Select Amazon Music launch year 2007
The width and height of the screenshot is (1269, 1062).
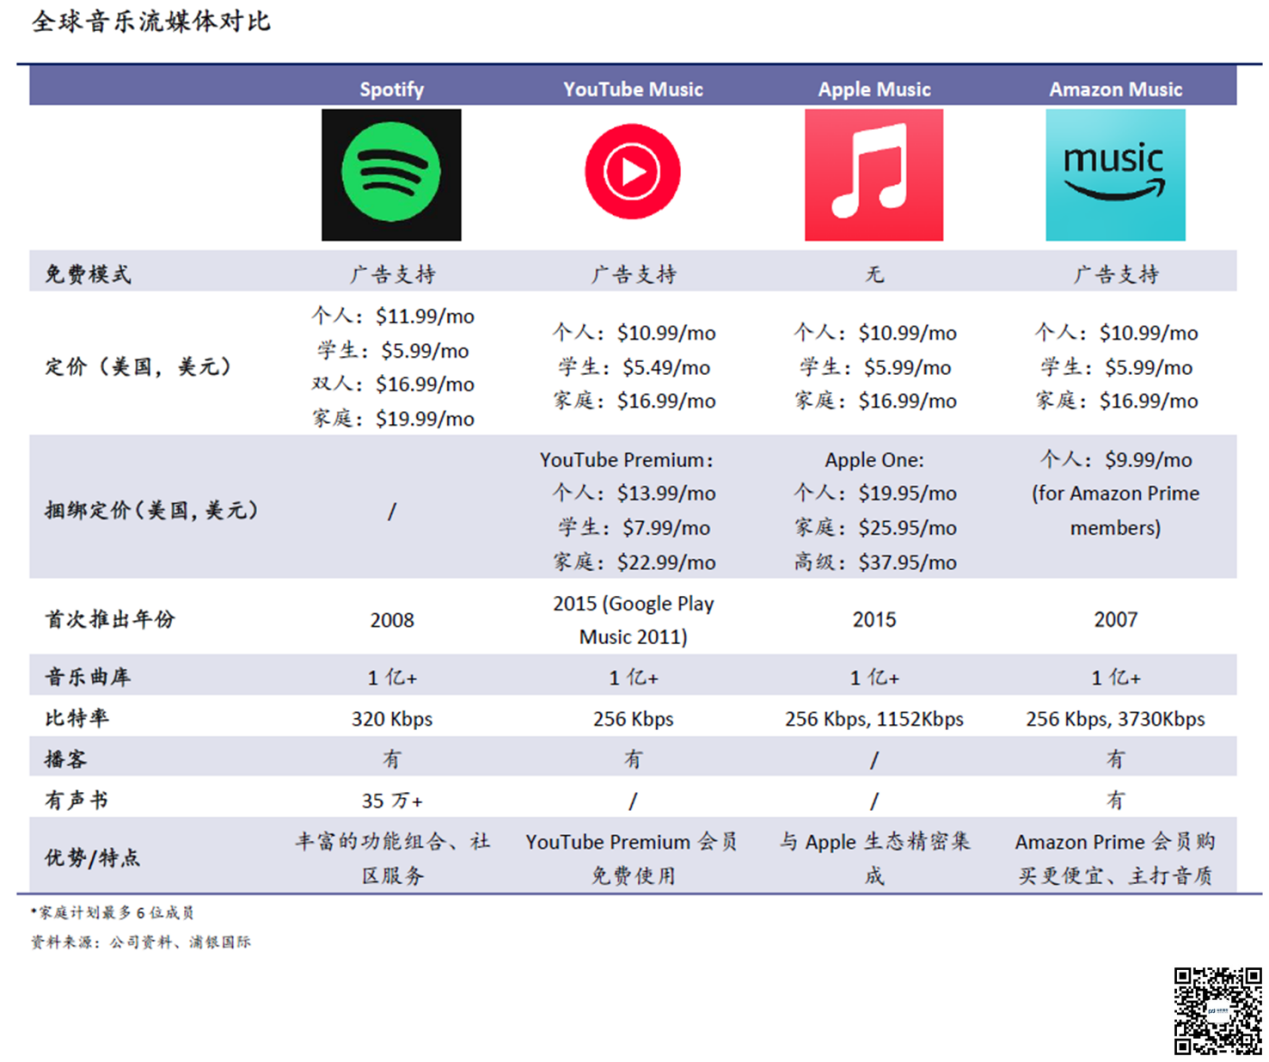pos(1115,620)
